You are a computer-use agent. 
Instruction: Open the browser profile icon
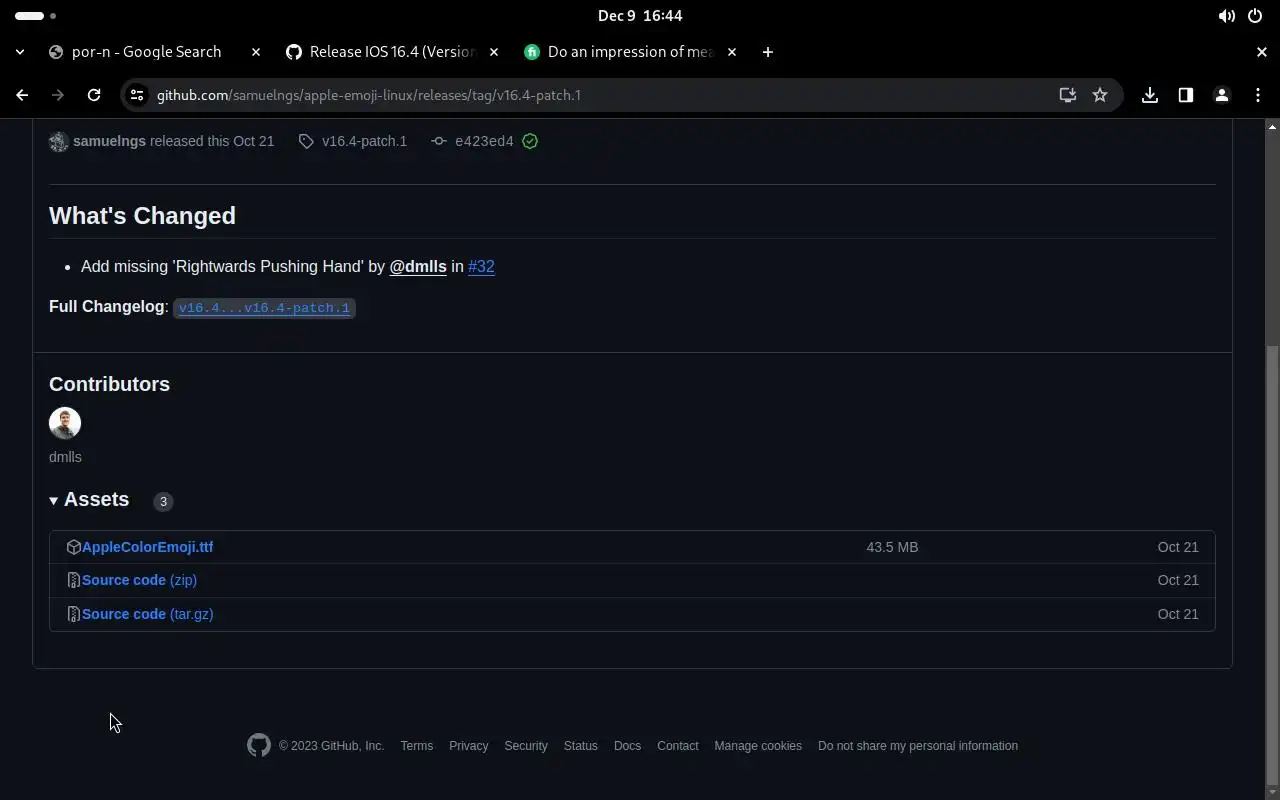coord(1222,95)
